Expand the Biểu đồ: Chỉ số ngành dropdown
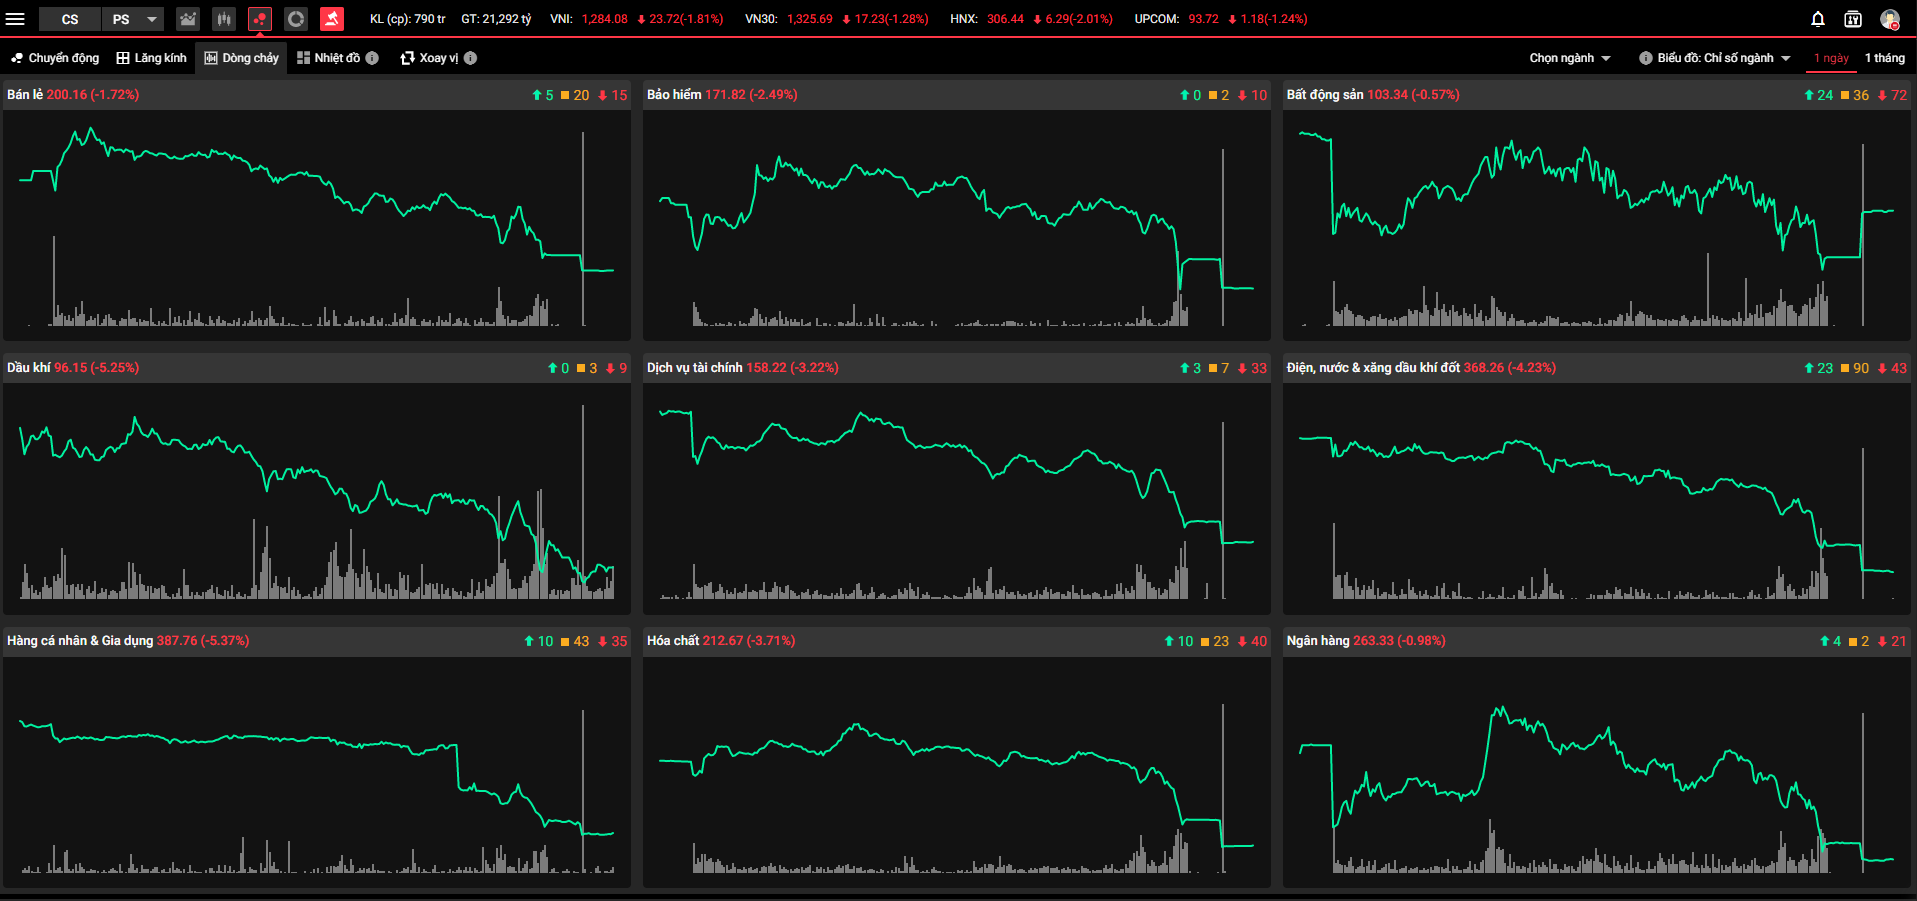Screen dimensions: 1917x901 [x=1714, y=58]
